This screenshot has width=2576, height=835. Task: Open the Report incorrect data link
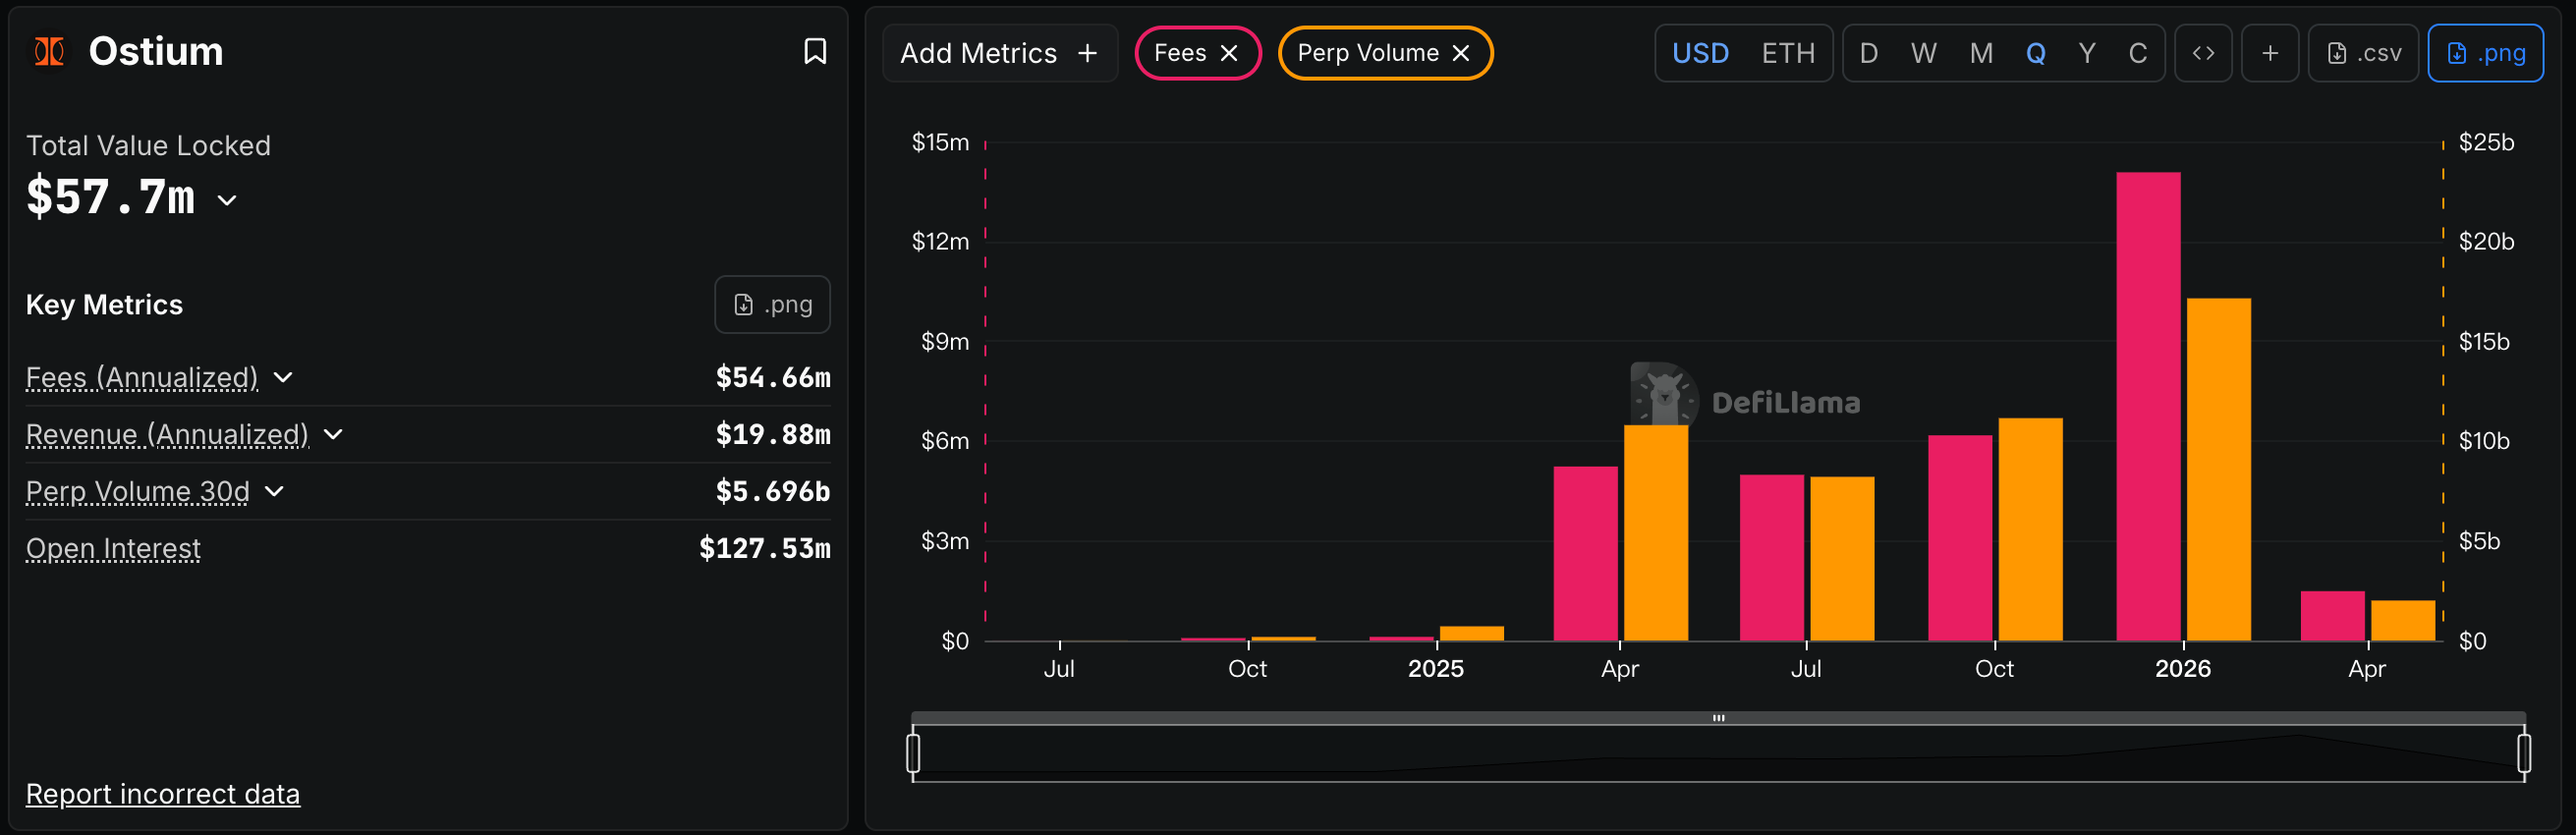(163, 793)
